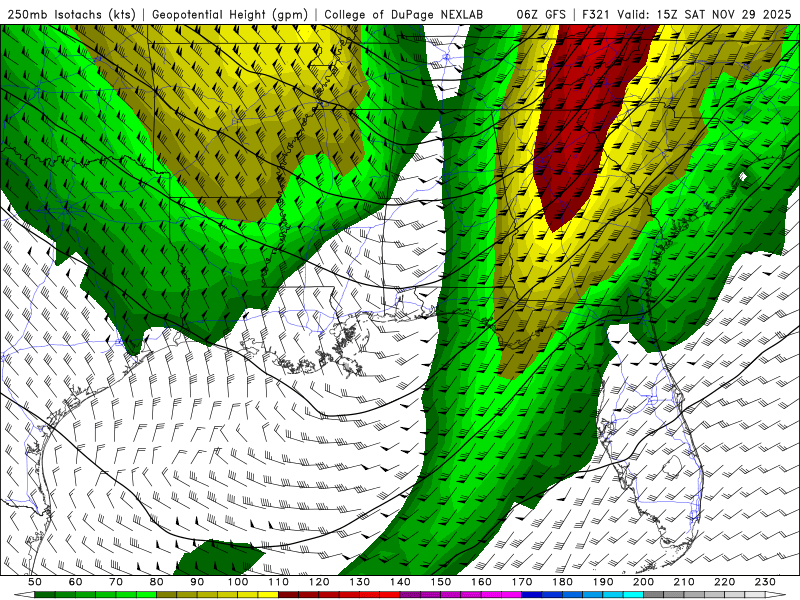The height and width of the screenshot is (600, 800).
Task: Click the 190 label on the color scale
Action: tap(603, 582)
